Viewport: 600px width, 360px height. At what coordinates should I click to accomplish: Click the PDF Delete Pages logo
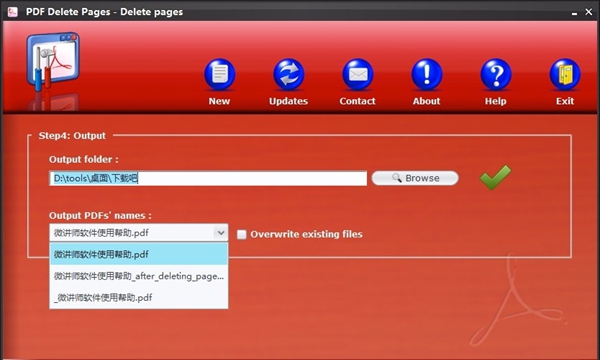pos(53,61)
